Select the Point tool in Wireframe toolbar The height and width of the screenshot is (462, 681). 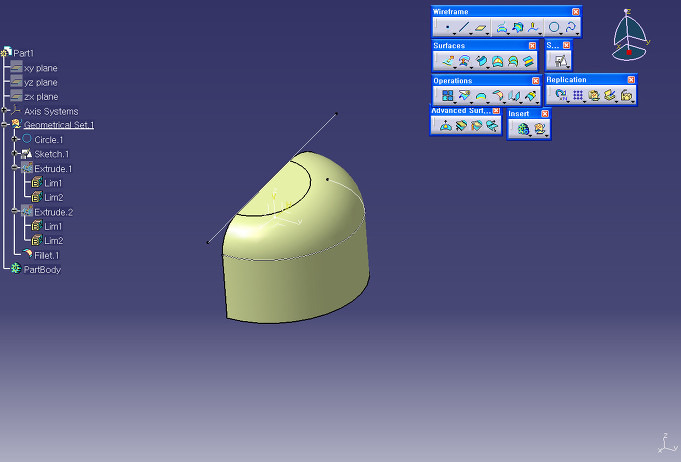pos(447,28)
